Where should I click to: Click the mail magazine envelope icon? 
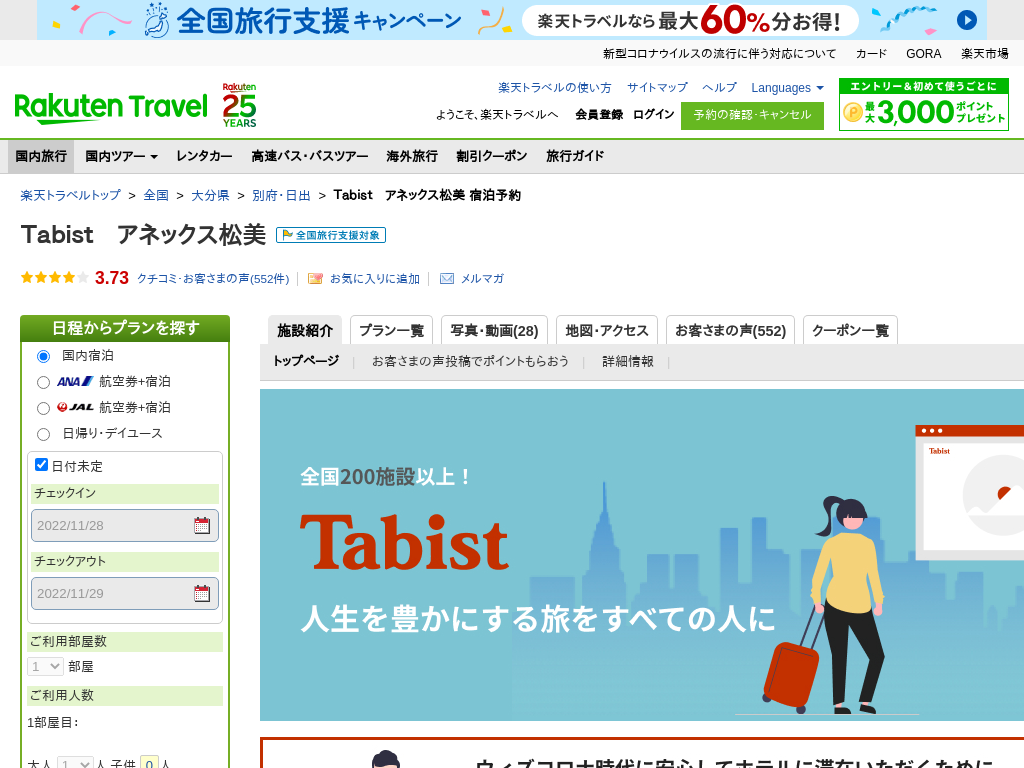coord(447,279)
